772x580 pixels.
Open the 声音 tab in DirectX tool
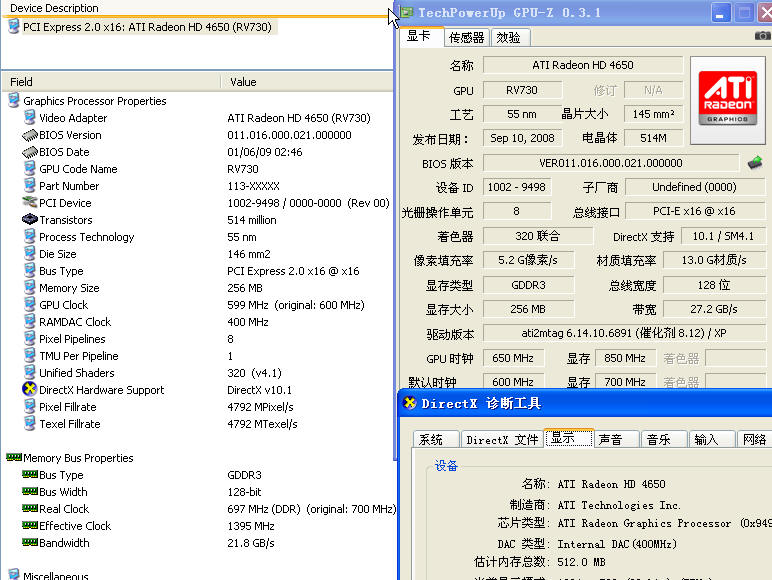[617, 439]
